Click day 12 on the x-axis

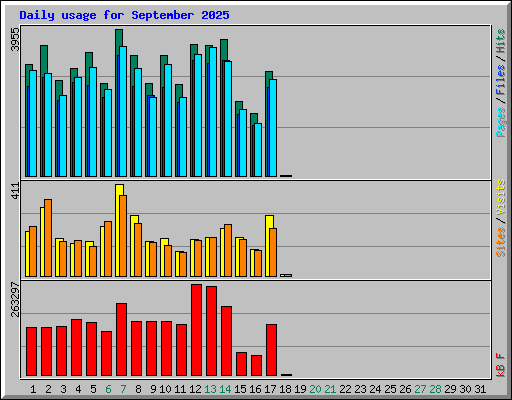click(195, 389)
